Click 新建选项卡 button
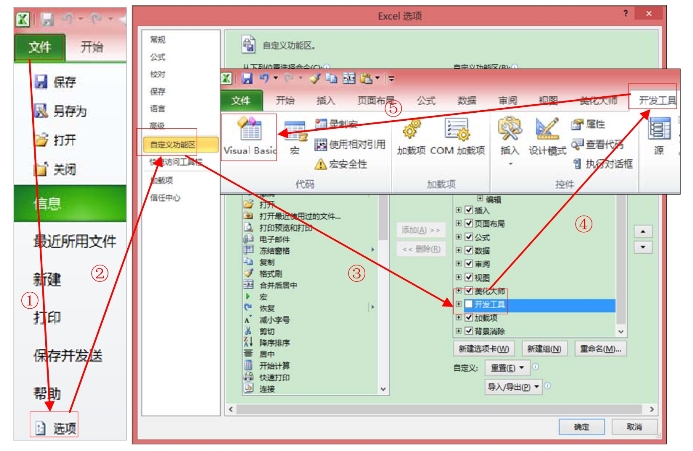Screen dimensions: 693x451 pos(484,349)
